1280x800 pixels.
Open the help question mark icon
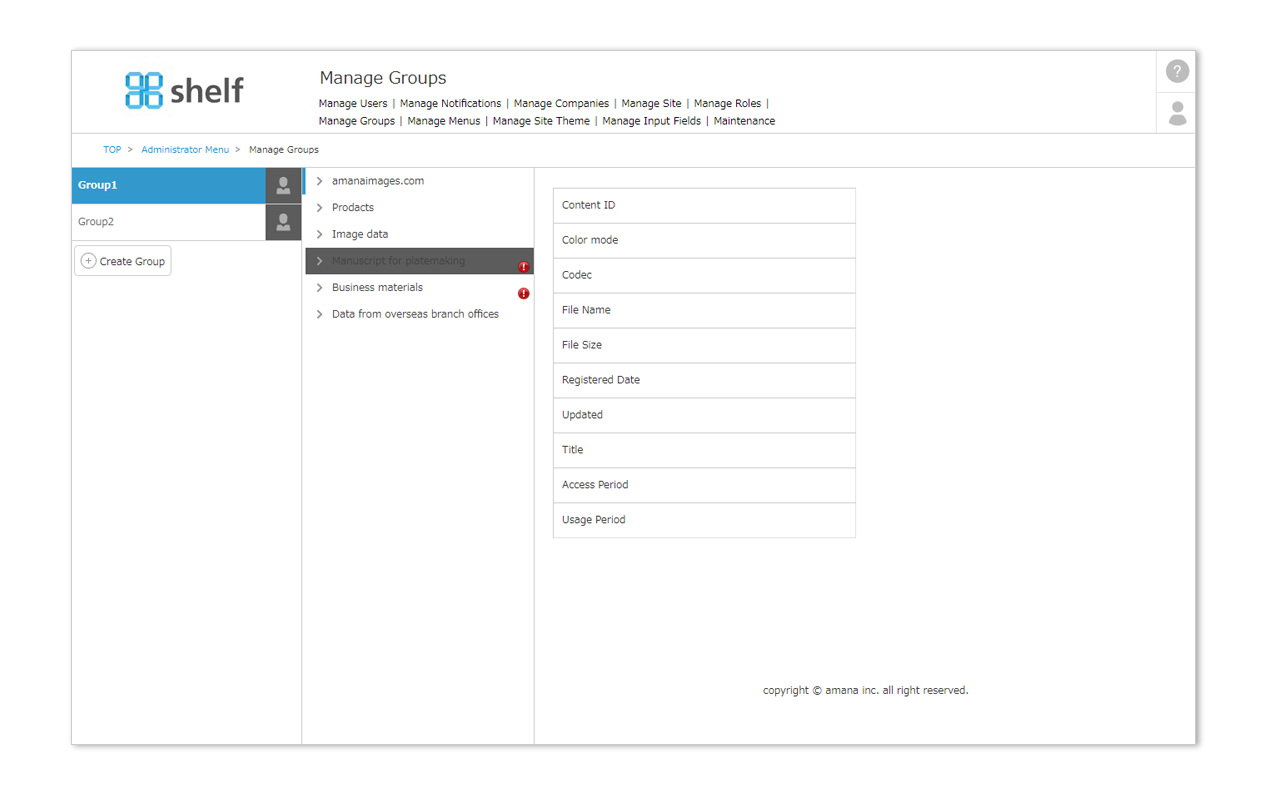click(x=1177, y=71)
